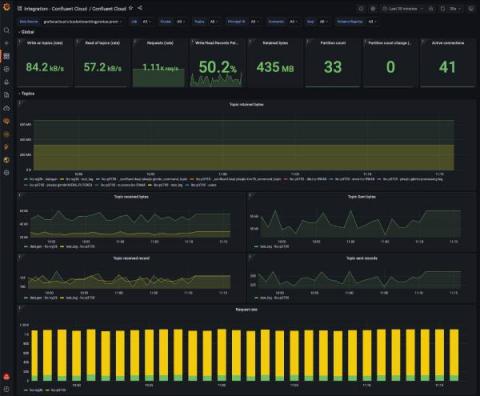Image resolution: width=480 pixels, height=396 pixels.
Task: Click the 50.2% stat panel value
Action: pyautogui.click(x=218, y=67)
